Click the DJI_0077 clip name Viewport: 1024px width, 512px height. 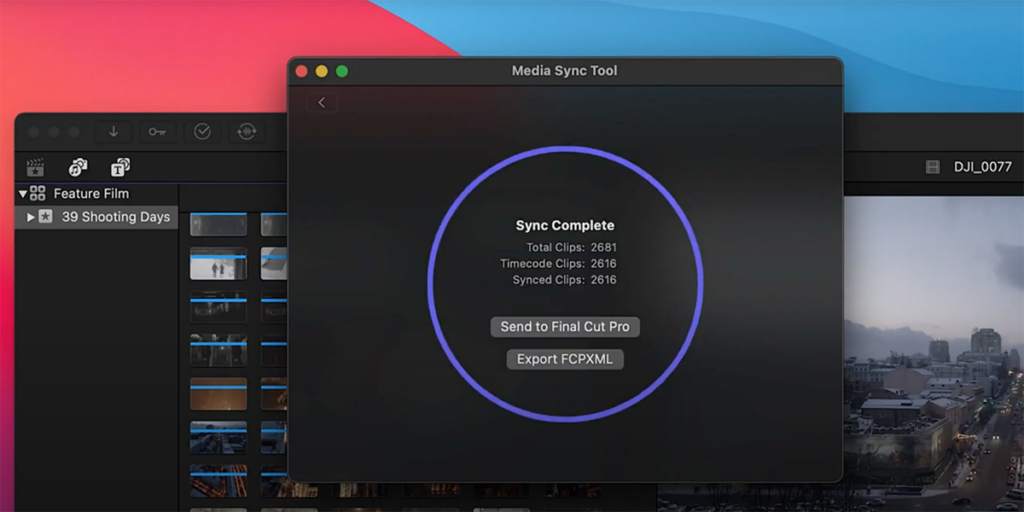coord(983,167)
